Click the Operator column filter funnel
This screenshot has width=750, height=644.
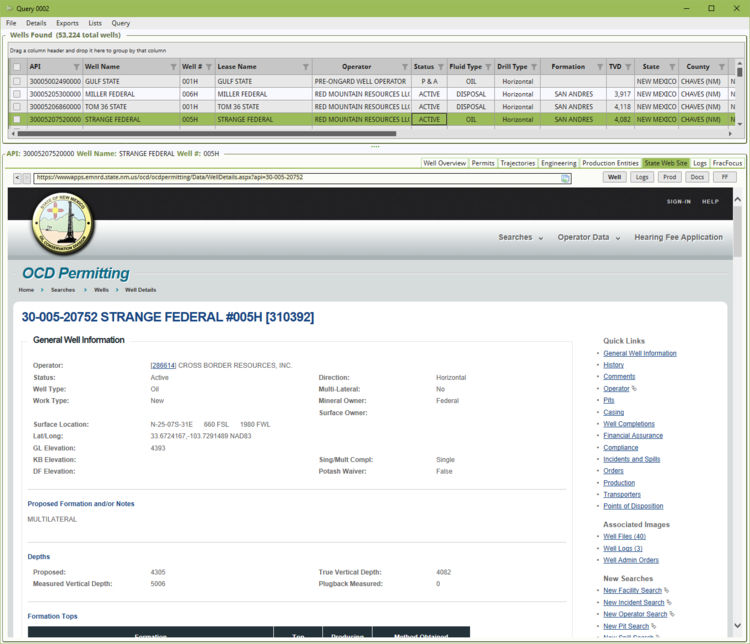coord(405,67)
